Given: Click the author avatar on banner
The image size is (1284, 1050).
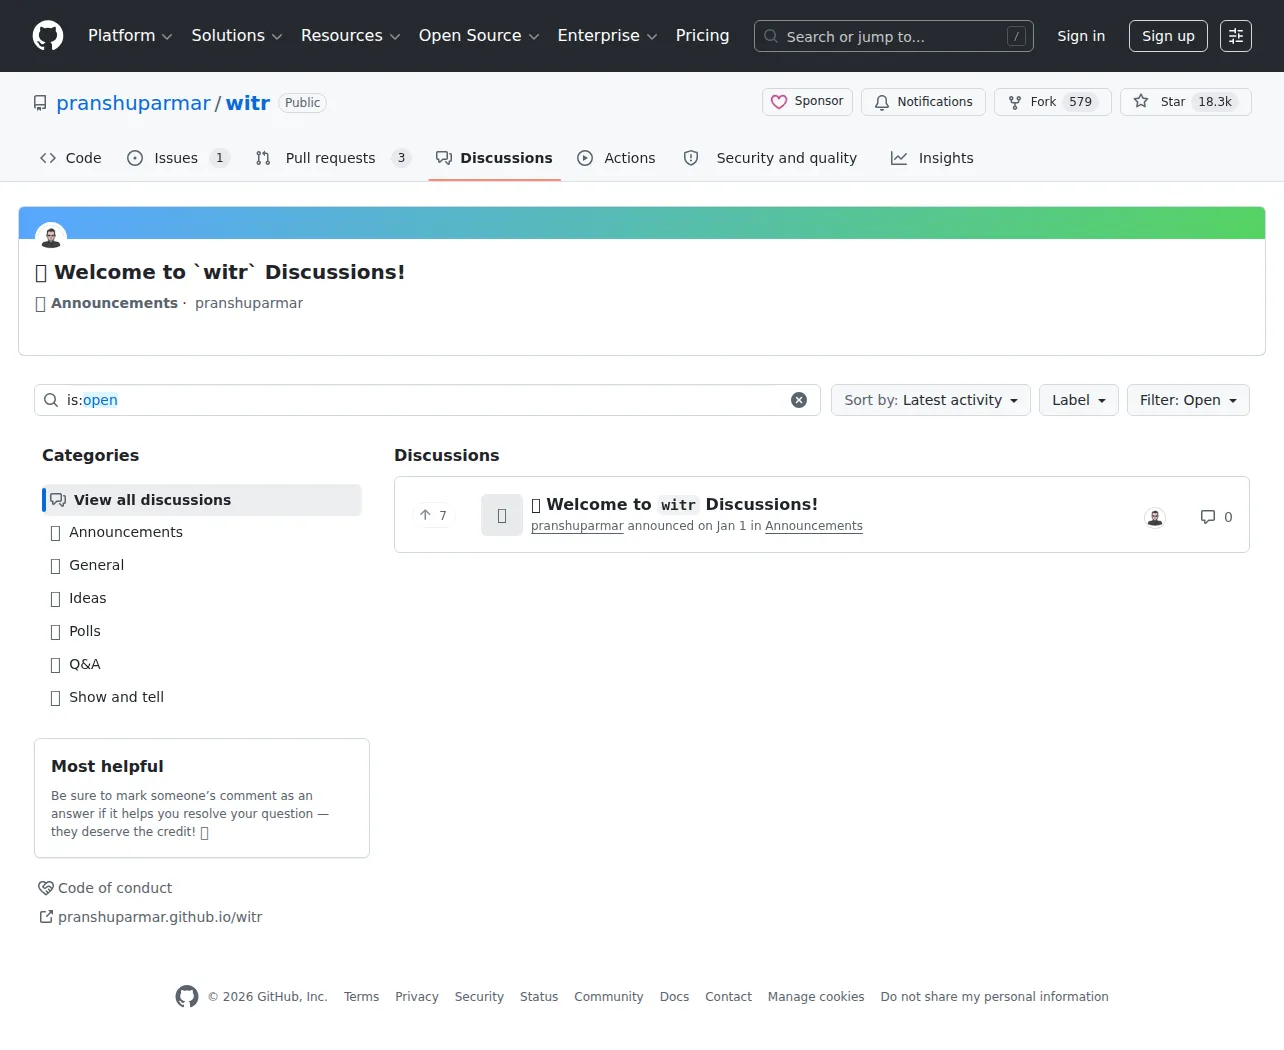Looking at the screenshot, I should pyautogui.click(x=51, y=237).
